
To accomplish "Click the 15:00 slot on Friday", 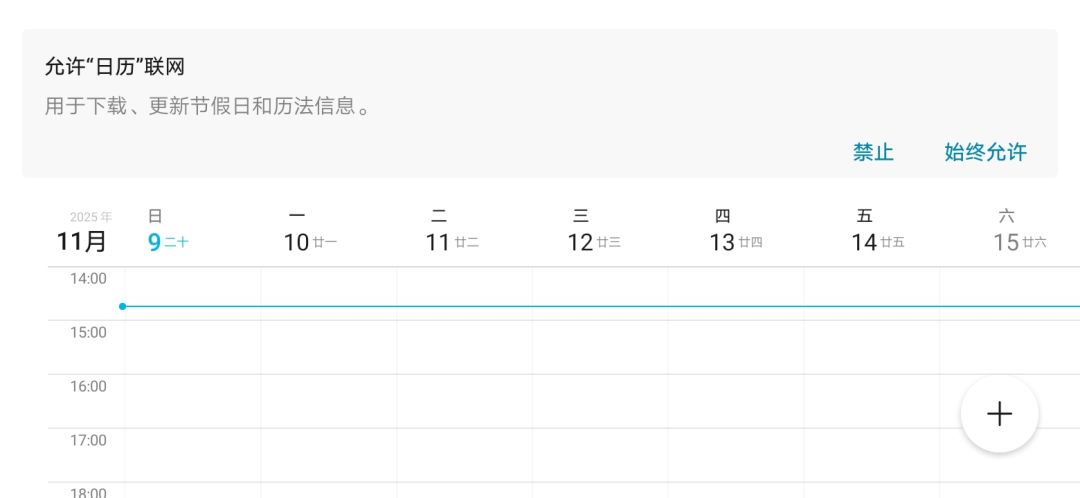I will 871,347.
